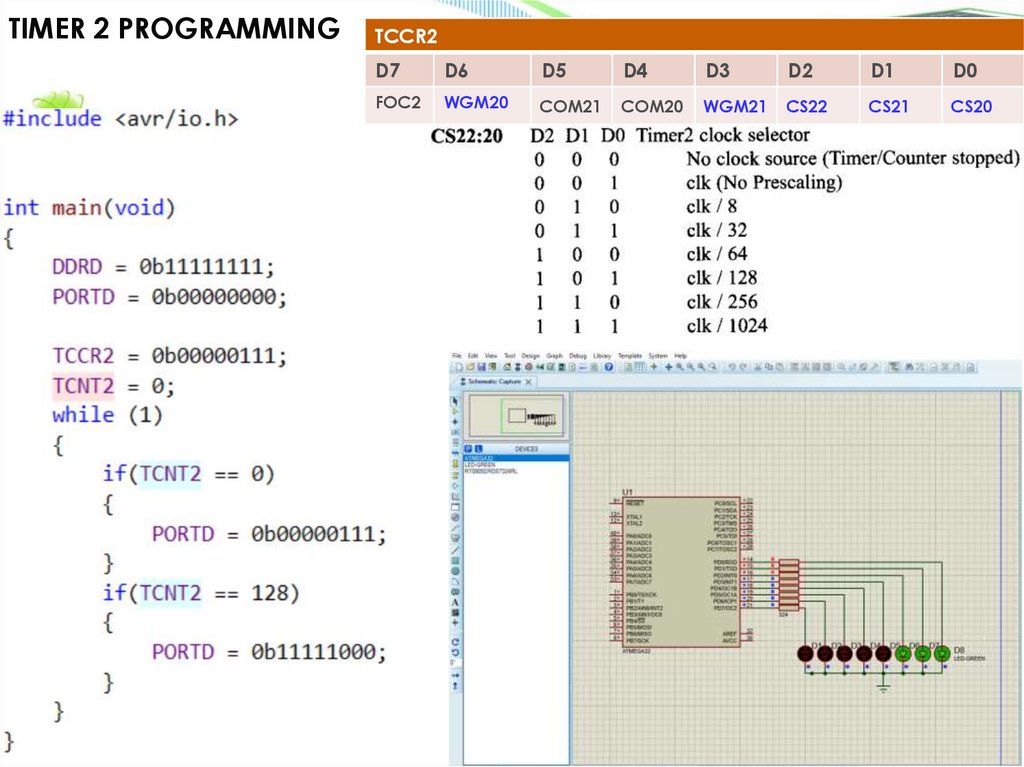Select the arrow selection mode tool
1024x767 pixels.
[x=456, y=400]
